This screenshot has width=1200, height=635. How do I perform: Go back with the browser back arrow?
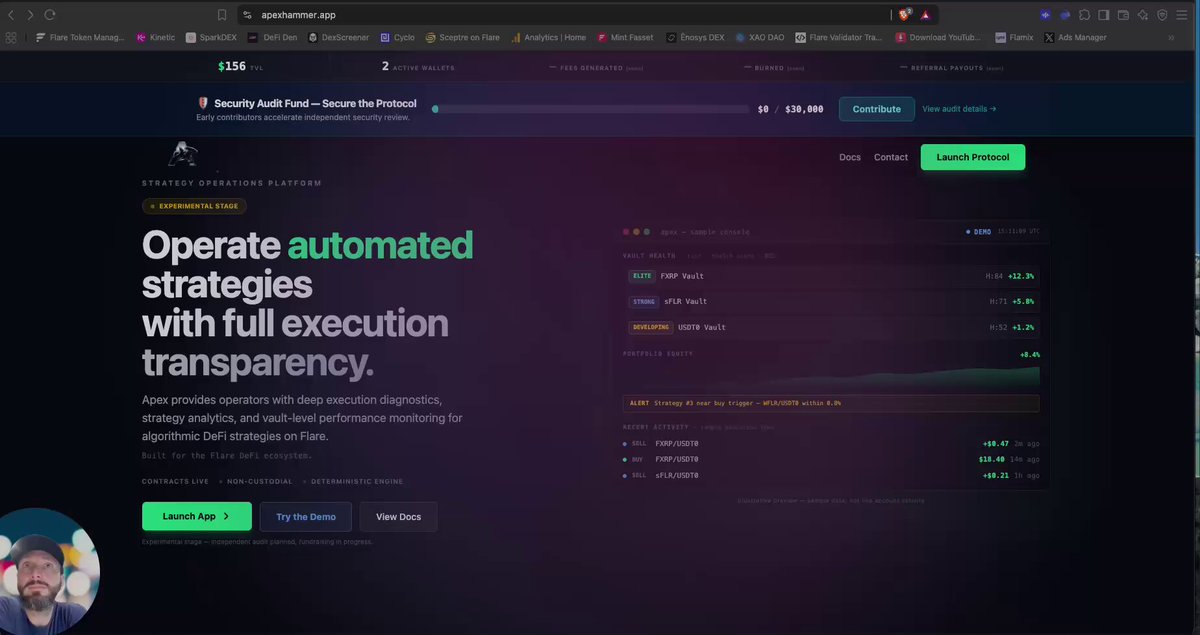point(12,15)
